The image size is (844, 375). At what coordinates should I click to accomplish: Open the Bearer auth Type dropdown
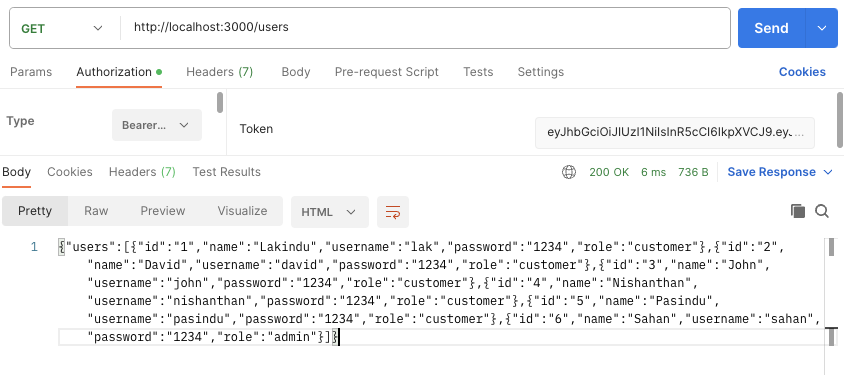tap(157, 125)
